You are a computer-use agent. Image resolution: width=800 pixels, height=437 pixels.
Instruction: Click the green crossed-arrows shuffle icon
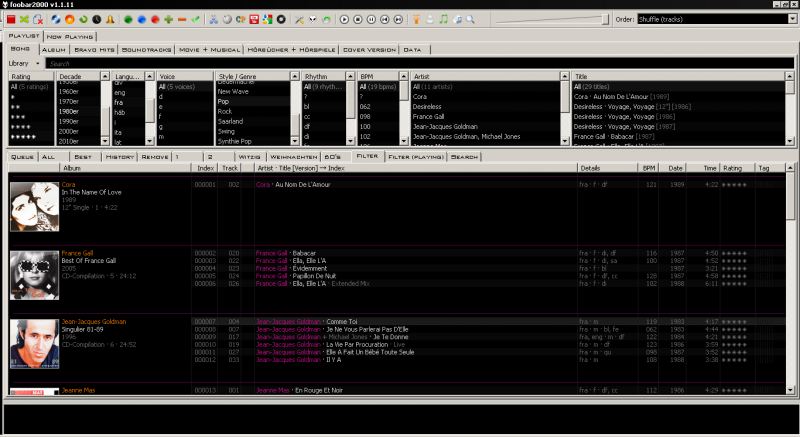pyautogui.click(x=24, y=19)
